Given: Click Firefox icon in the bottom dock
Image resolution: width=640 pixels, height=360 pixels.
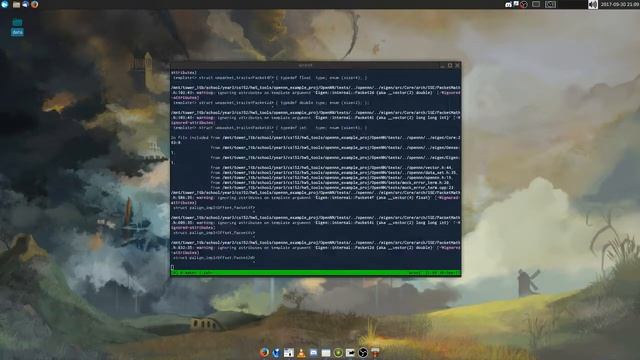Looking at the screenshot, I should 264,352.
